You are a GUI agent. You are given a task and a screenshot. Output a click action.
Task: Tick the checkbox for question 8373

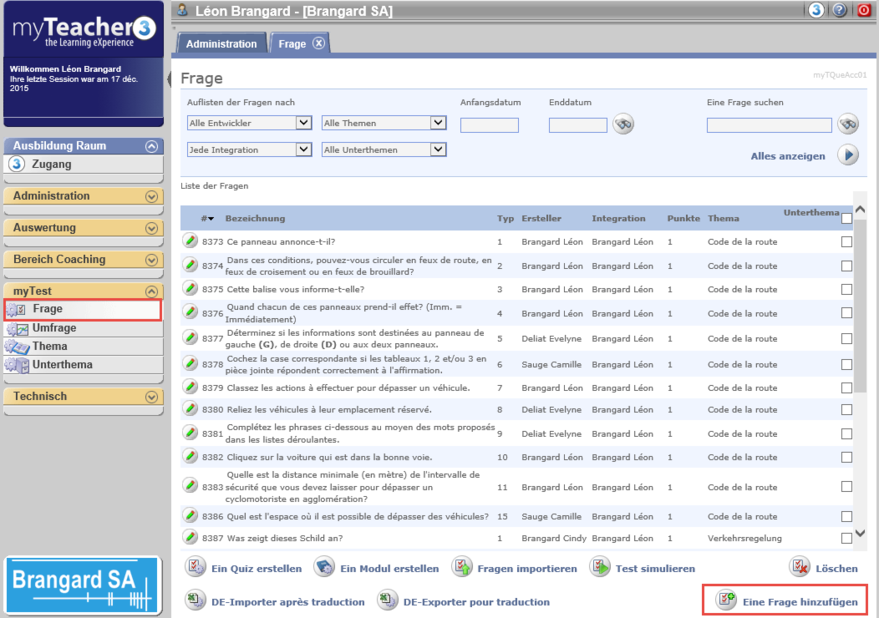(847, 242)
